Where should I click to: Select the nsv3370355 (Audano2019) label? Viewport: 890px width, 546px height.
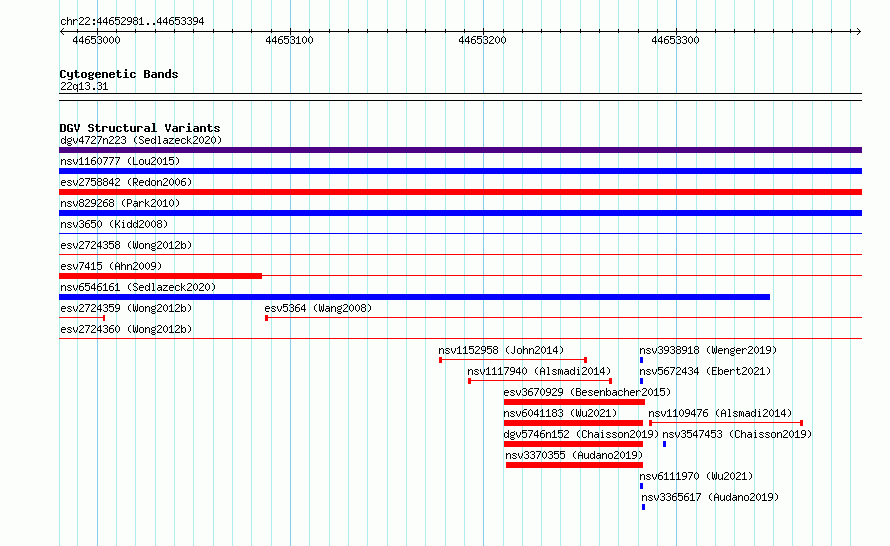pos(574,455)
